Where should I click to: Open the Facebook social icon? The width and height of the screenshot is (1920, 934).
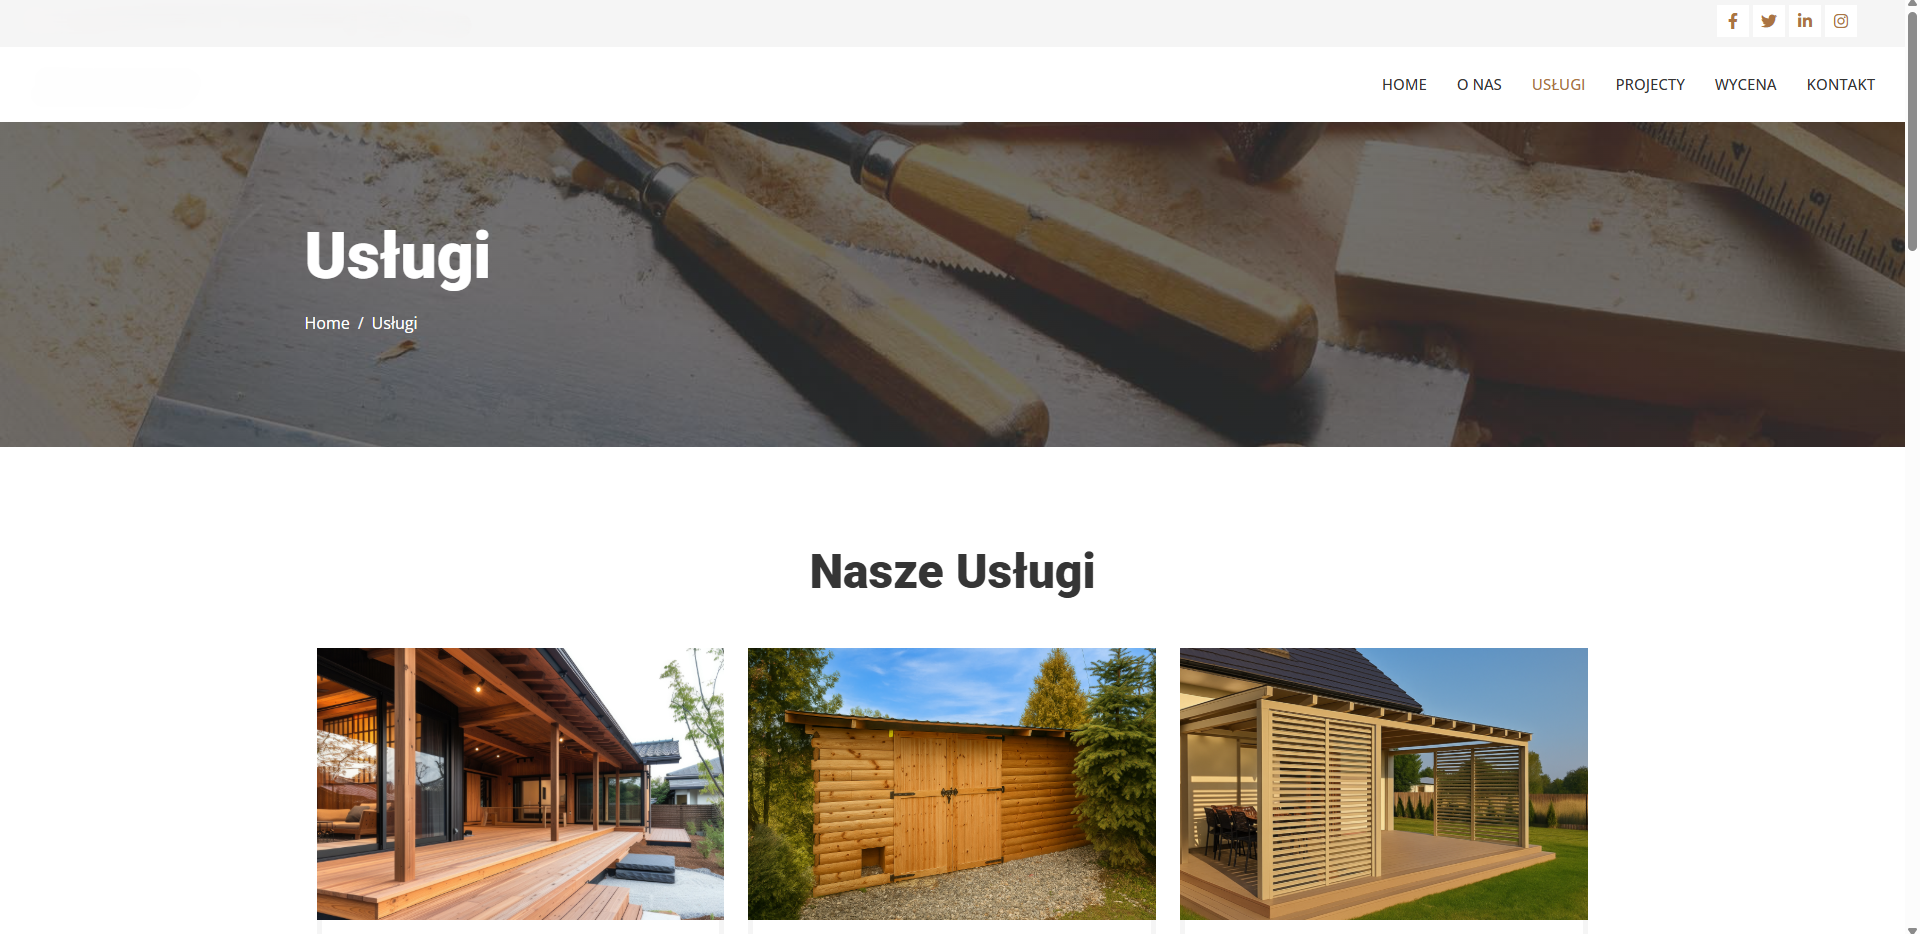pos(1732,21)
